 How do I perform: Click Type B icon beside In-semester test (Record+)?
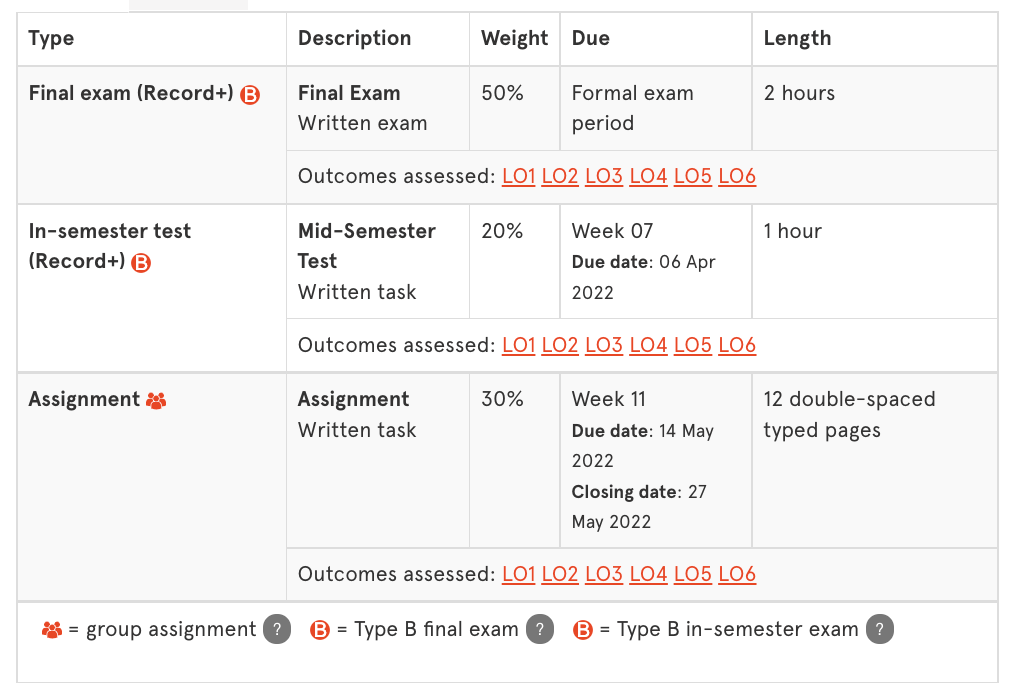(x=142, y=263)
